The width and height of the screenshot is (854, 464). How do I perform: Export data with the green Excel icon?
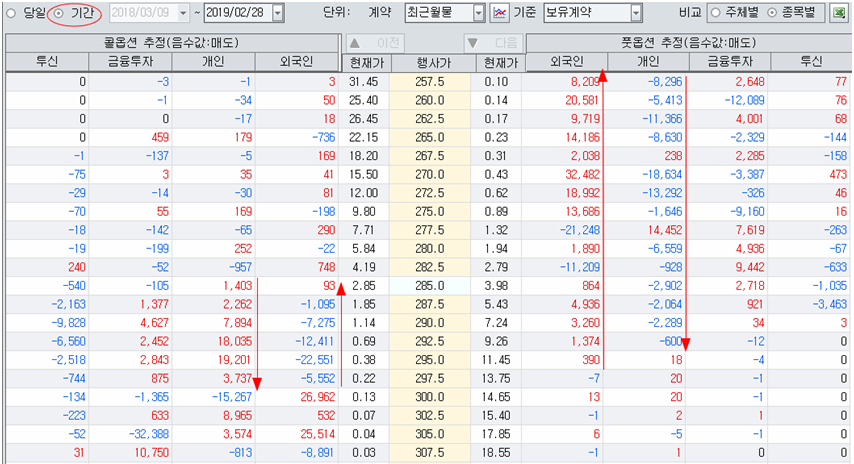click(838, 13)
